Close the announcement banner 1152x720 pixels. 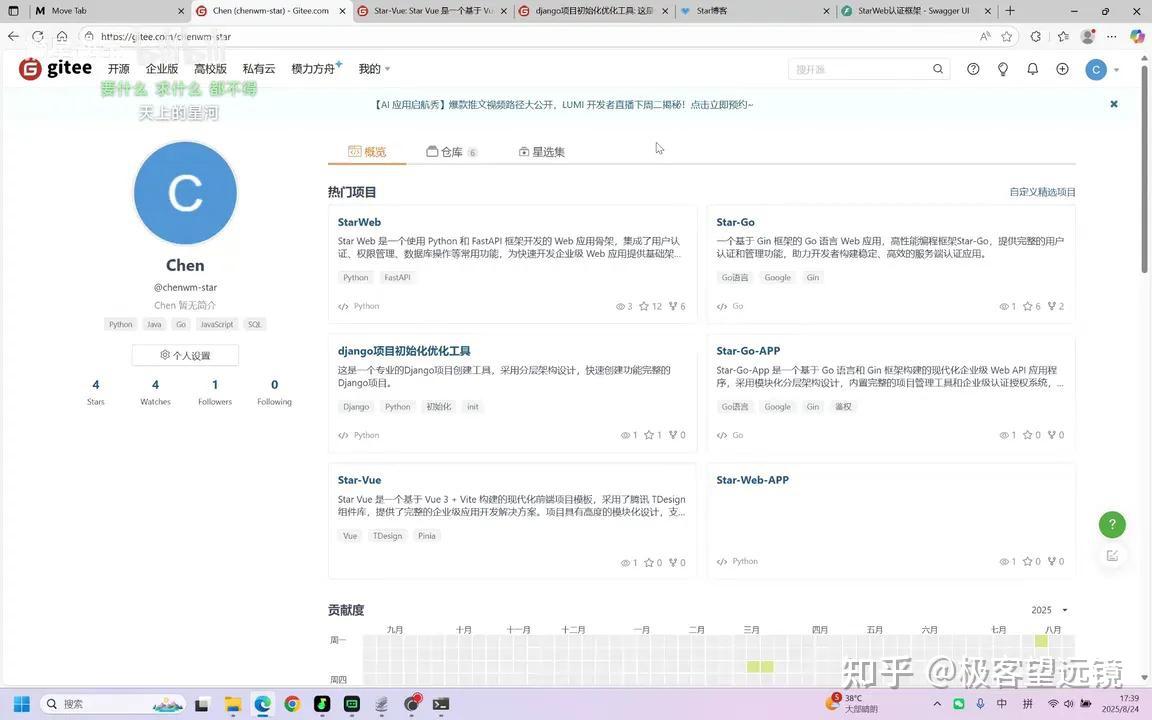pos(1114,104)
